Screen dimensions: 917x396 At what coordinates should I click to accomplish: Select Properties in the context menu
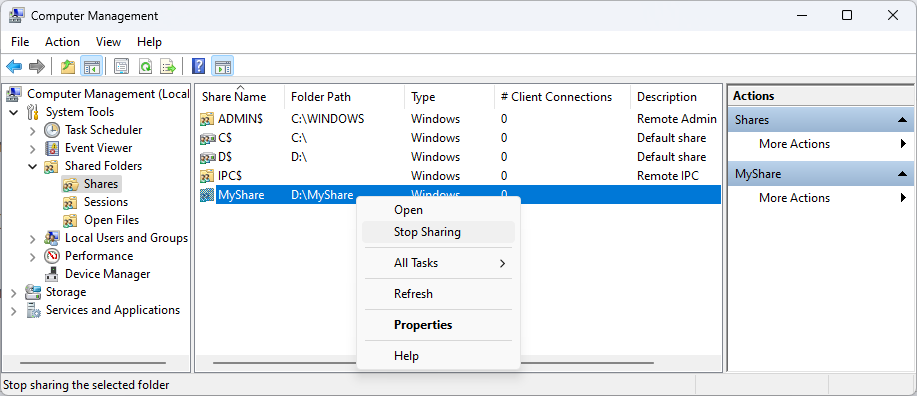[x=439, y=325]
